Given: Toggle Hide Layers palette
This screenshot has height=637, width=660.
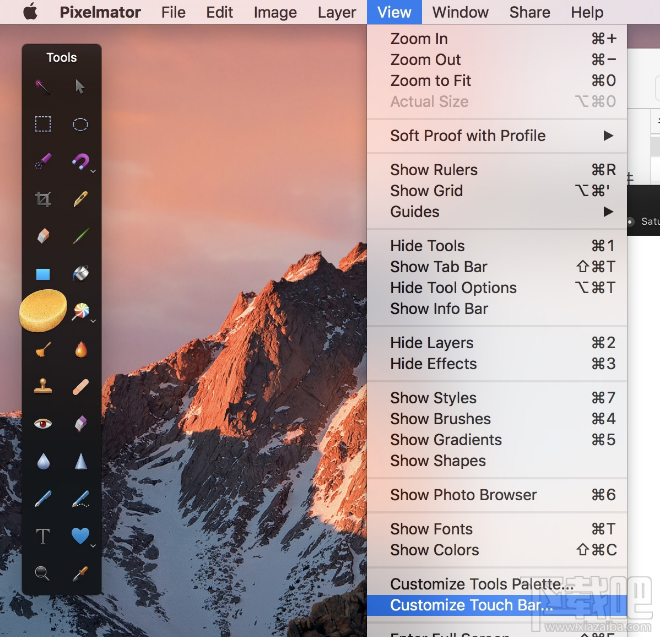Looking at the screenshot, I should coord(497,343).
